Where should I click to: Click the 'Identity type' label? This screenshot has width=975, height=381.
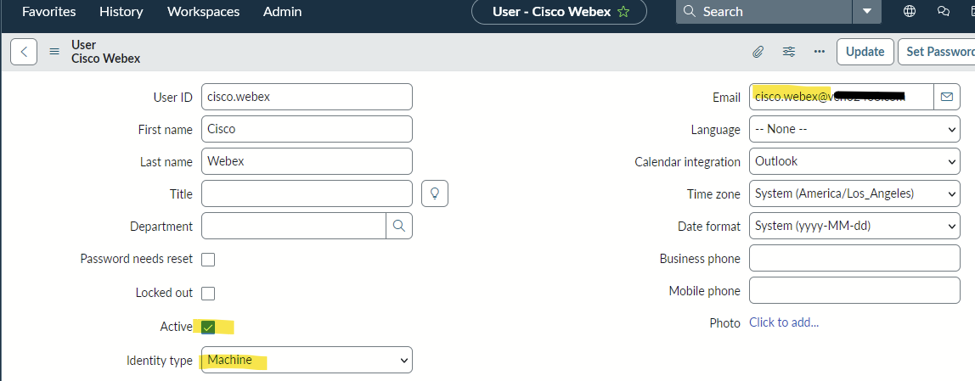[x=159, y=360]
